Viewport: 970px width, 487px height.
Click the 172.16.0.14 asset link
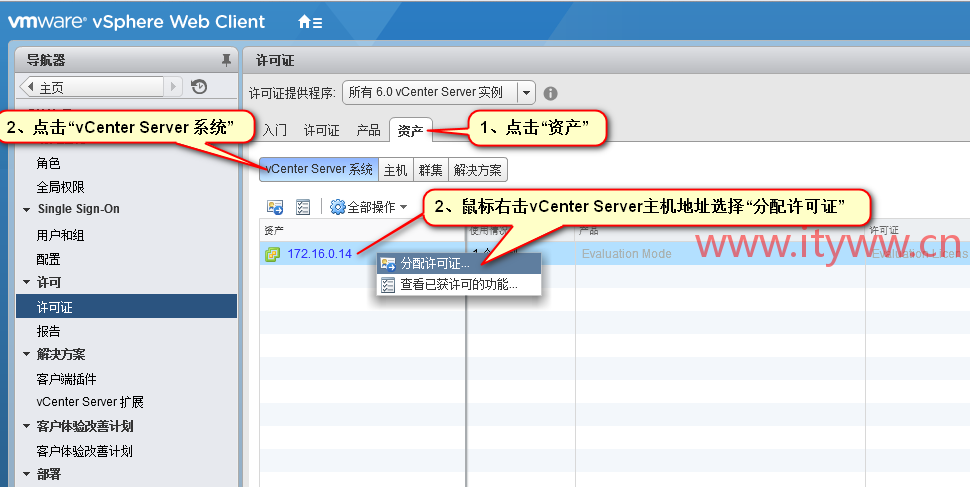click(x=319, y=254)
